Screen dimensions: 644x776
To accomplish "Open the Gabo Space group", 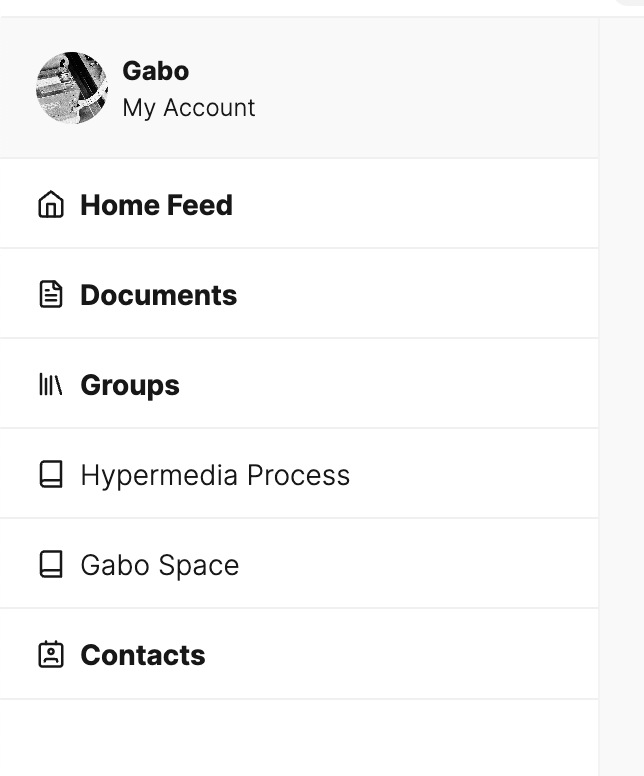I will click(160, 565).
